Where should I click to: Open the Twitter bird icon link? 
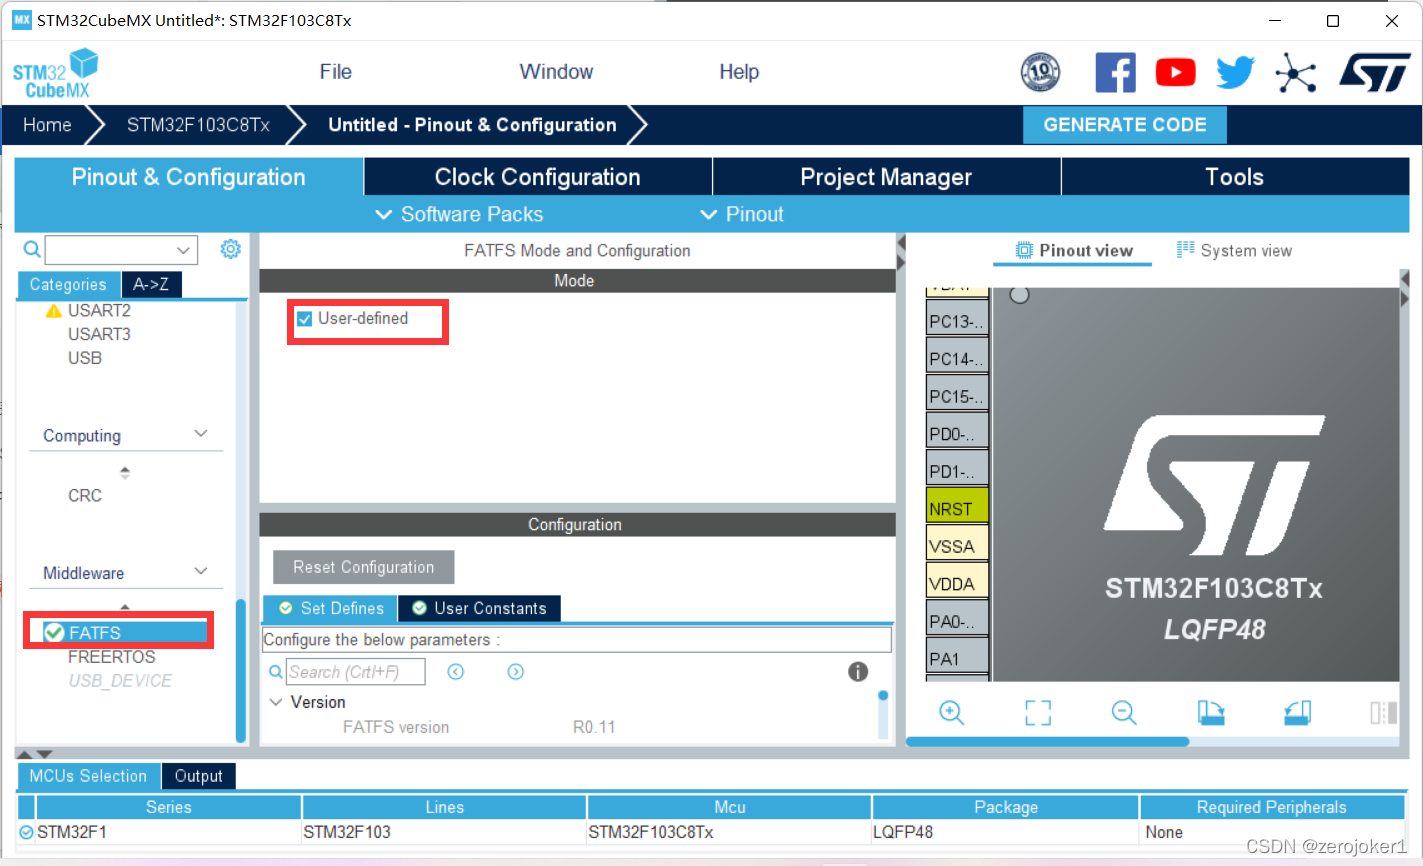coord(1235,72)
